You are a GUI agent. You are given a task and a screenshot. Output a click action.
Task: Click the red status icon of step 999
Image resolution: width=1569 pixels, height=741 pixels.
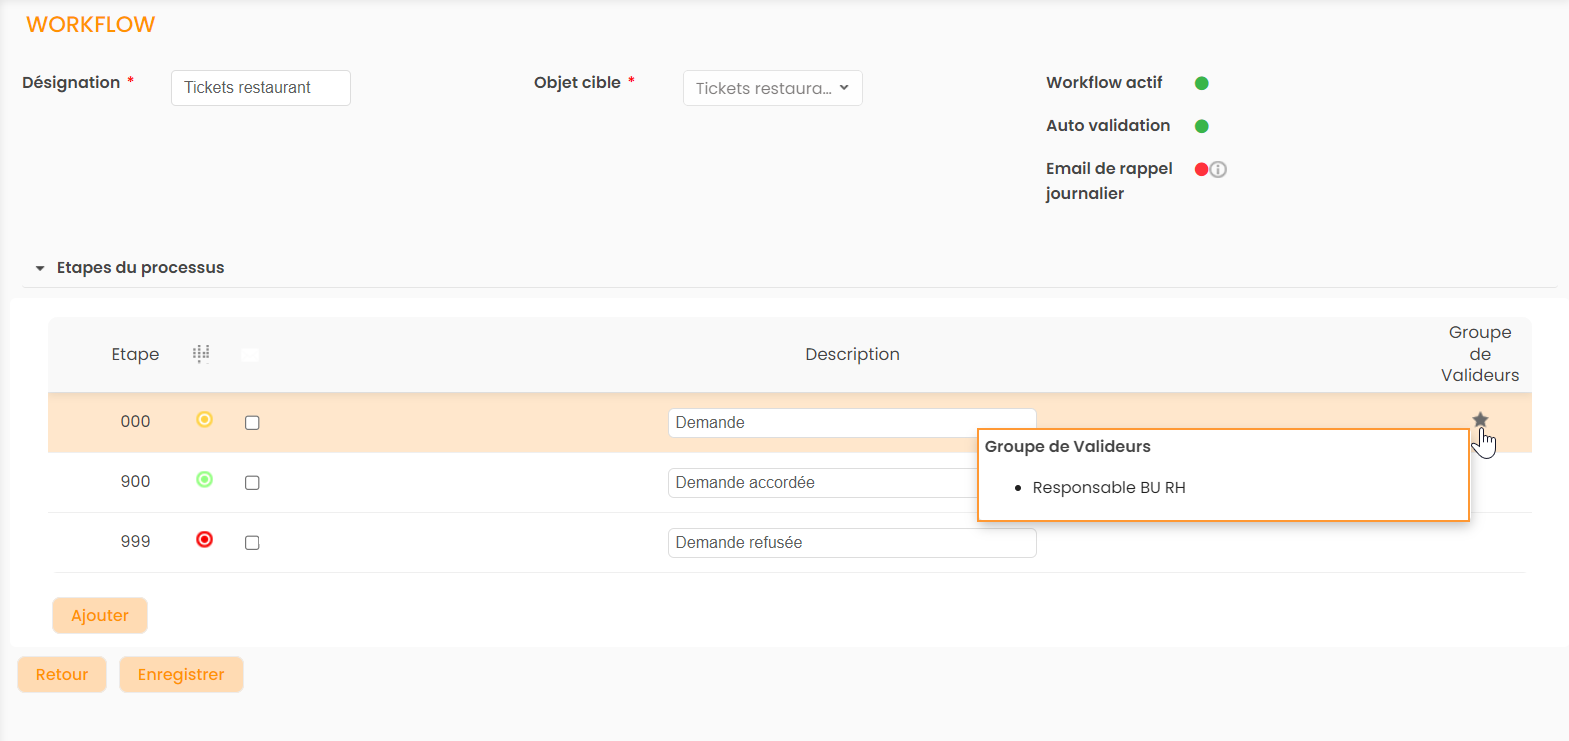click(x=204, y=540)
